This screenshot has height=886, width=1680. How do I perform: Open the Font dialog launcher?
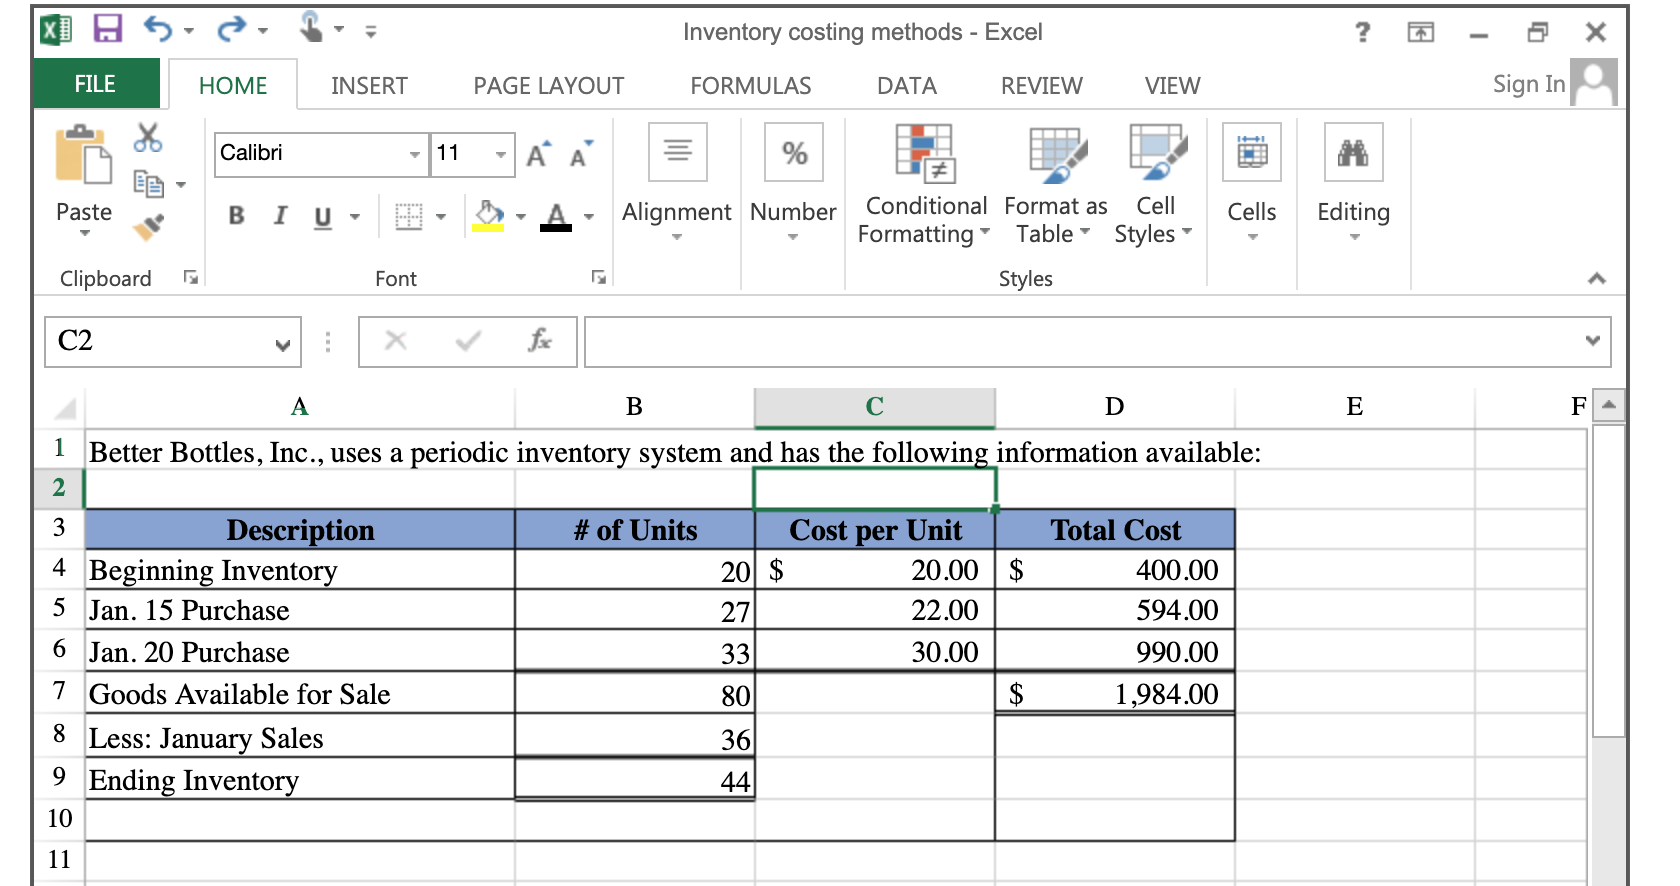(x=598, y=278)
